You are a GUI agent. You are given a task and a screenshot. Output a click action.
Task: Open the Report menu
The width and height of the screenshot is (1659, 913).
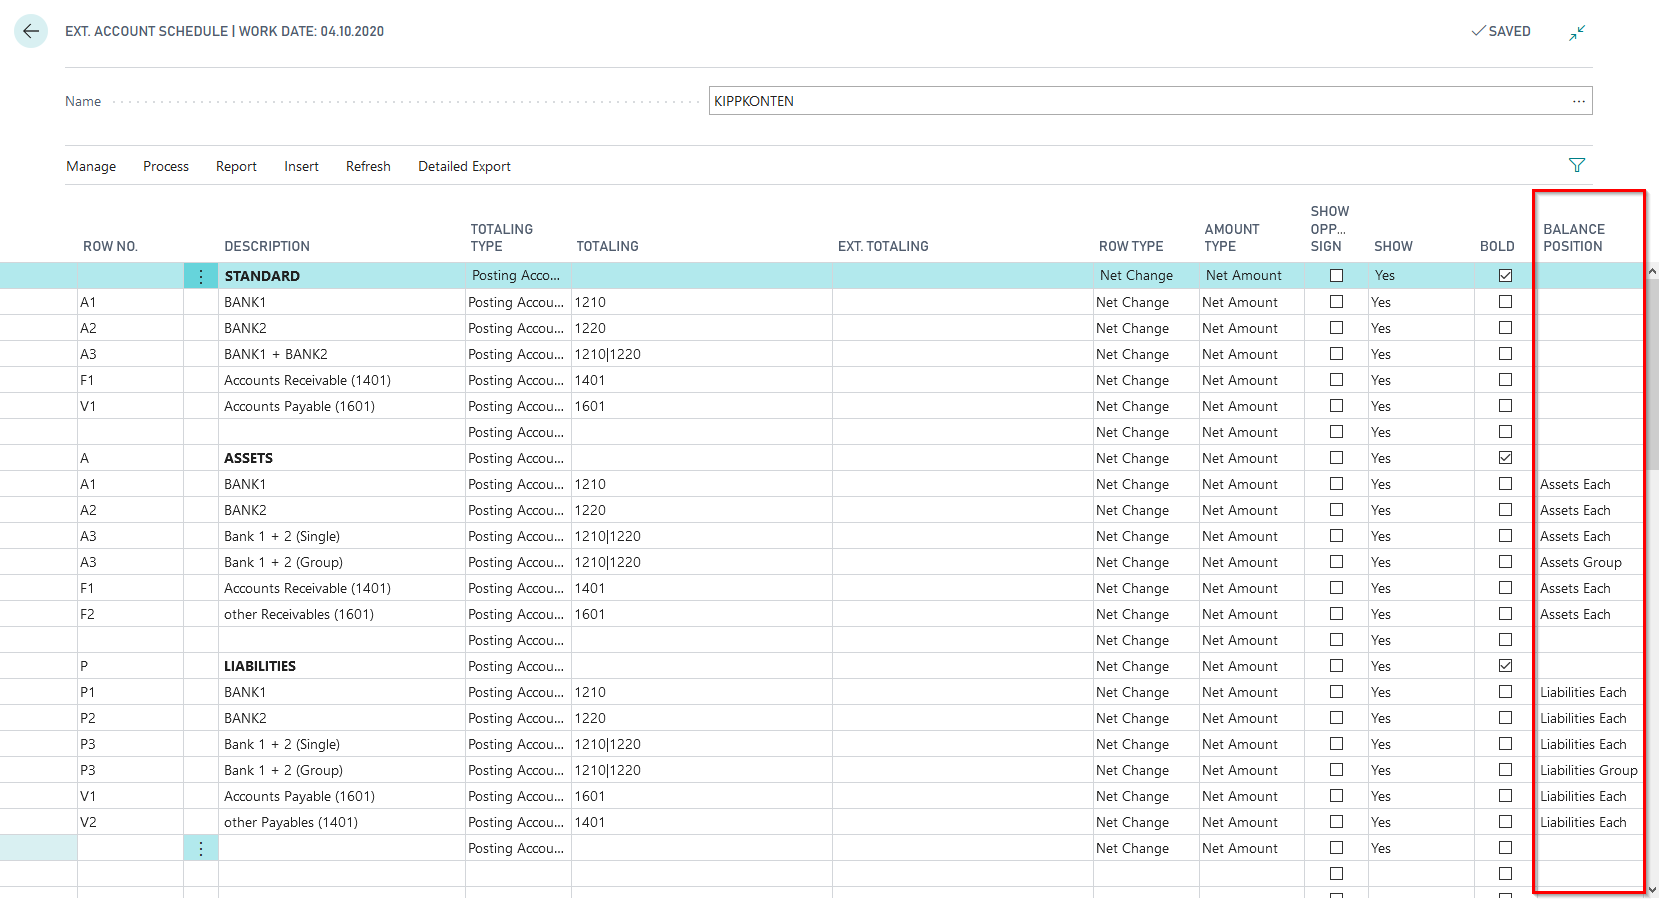[236, 166]
